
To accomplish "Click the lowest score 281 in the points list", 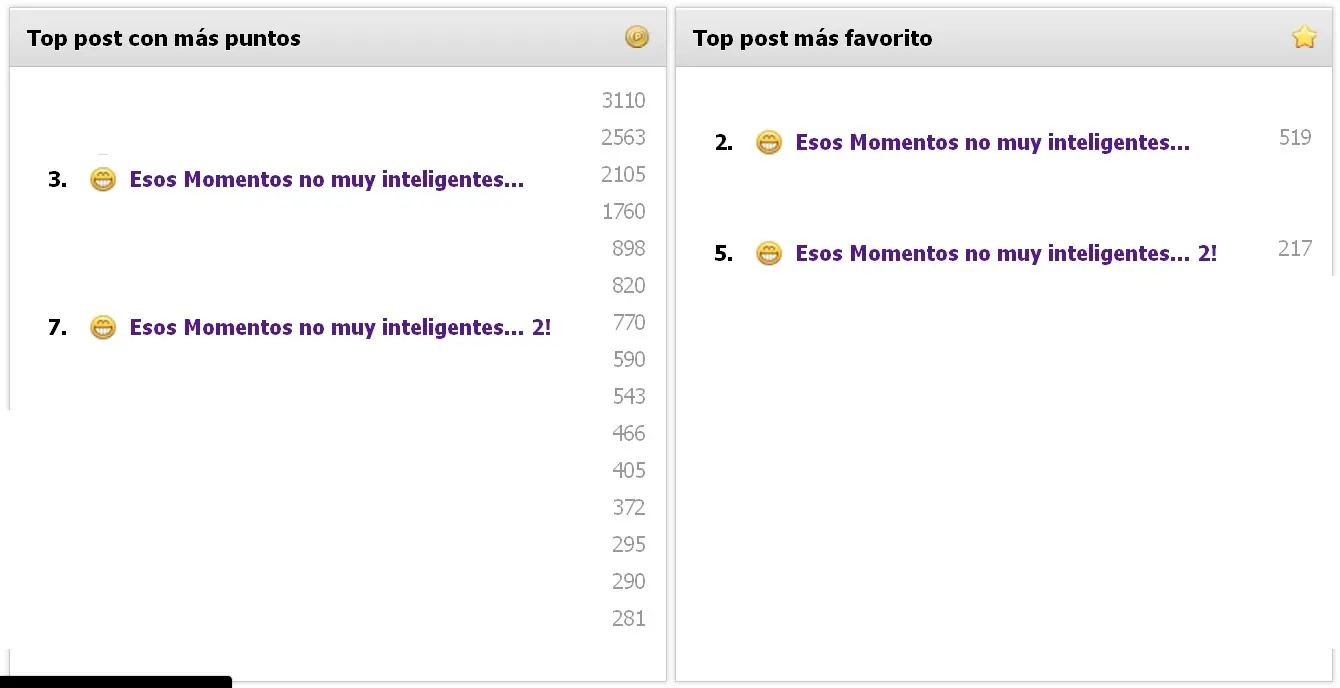I will pyautogui.click(x=629, y=618).
